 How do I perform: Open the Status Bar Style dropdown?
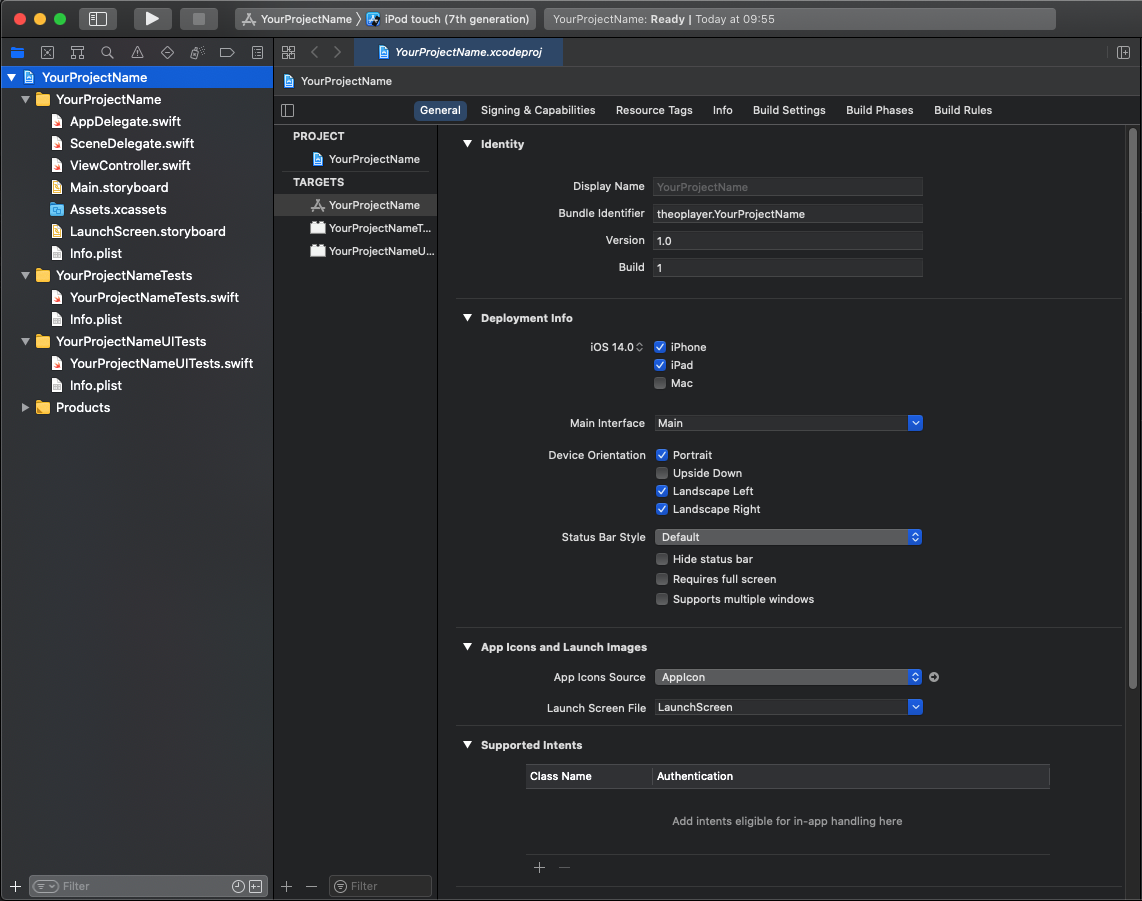point(788,537)
